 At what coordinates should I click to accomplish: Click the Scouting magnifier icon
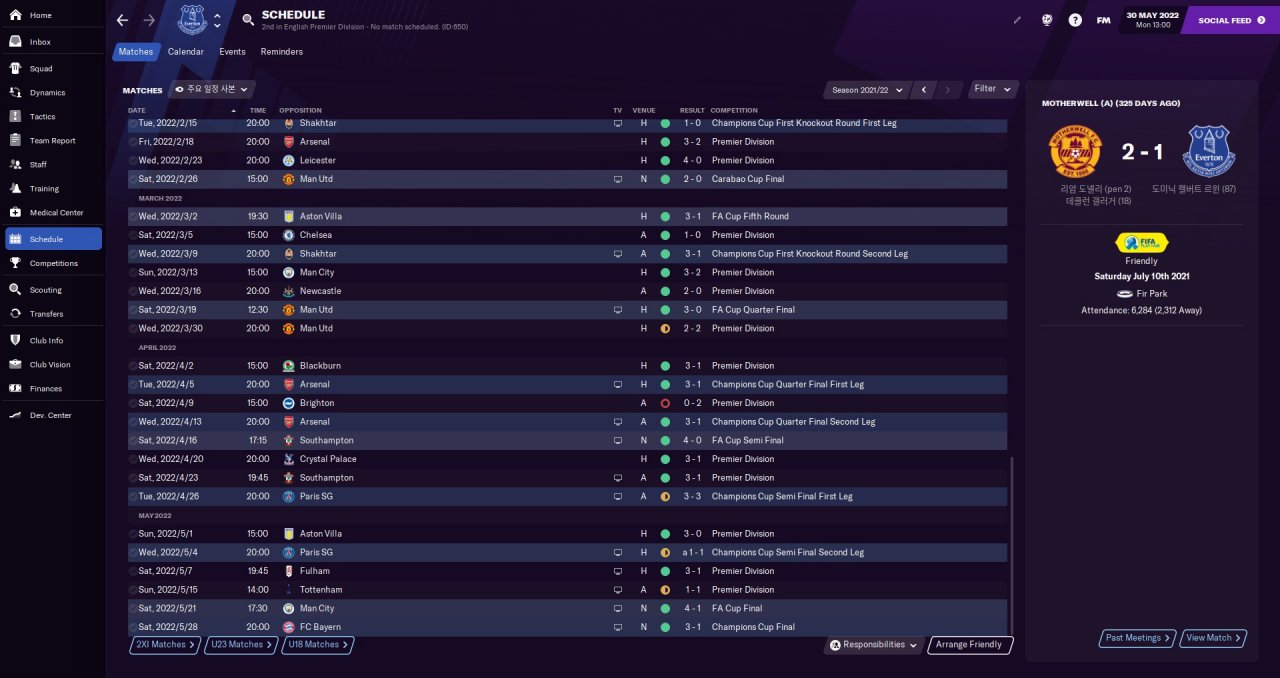click(16, 290)
